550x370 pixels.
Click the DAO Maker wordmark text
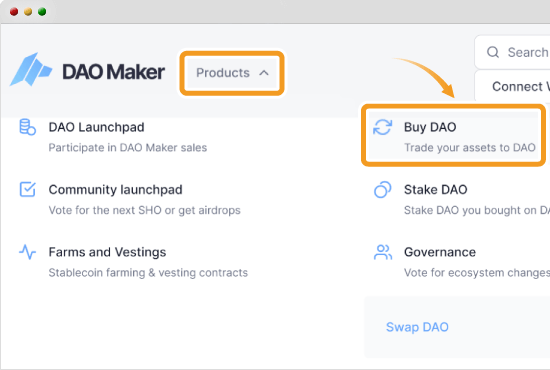click(x=114, y=72)
